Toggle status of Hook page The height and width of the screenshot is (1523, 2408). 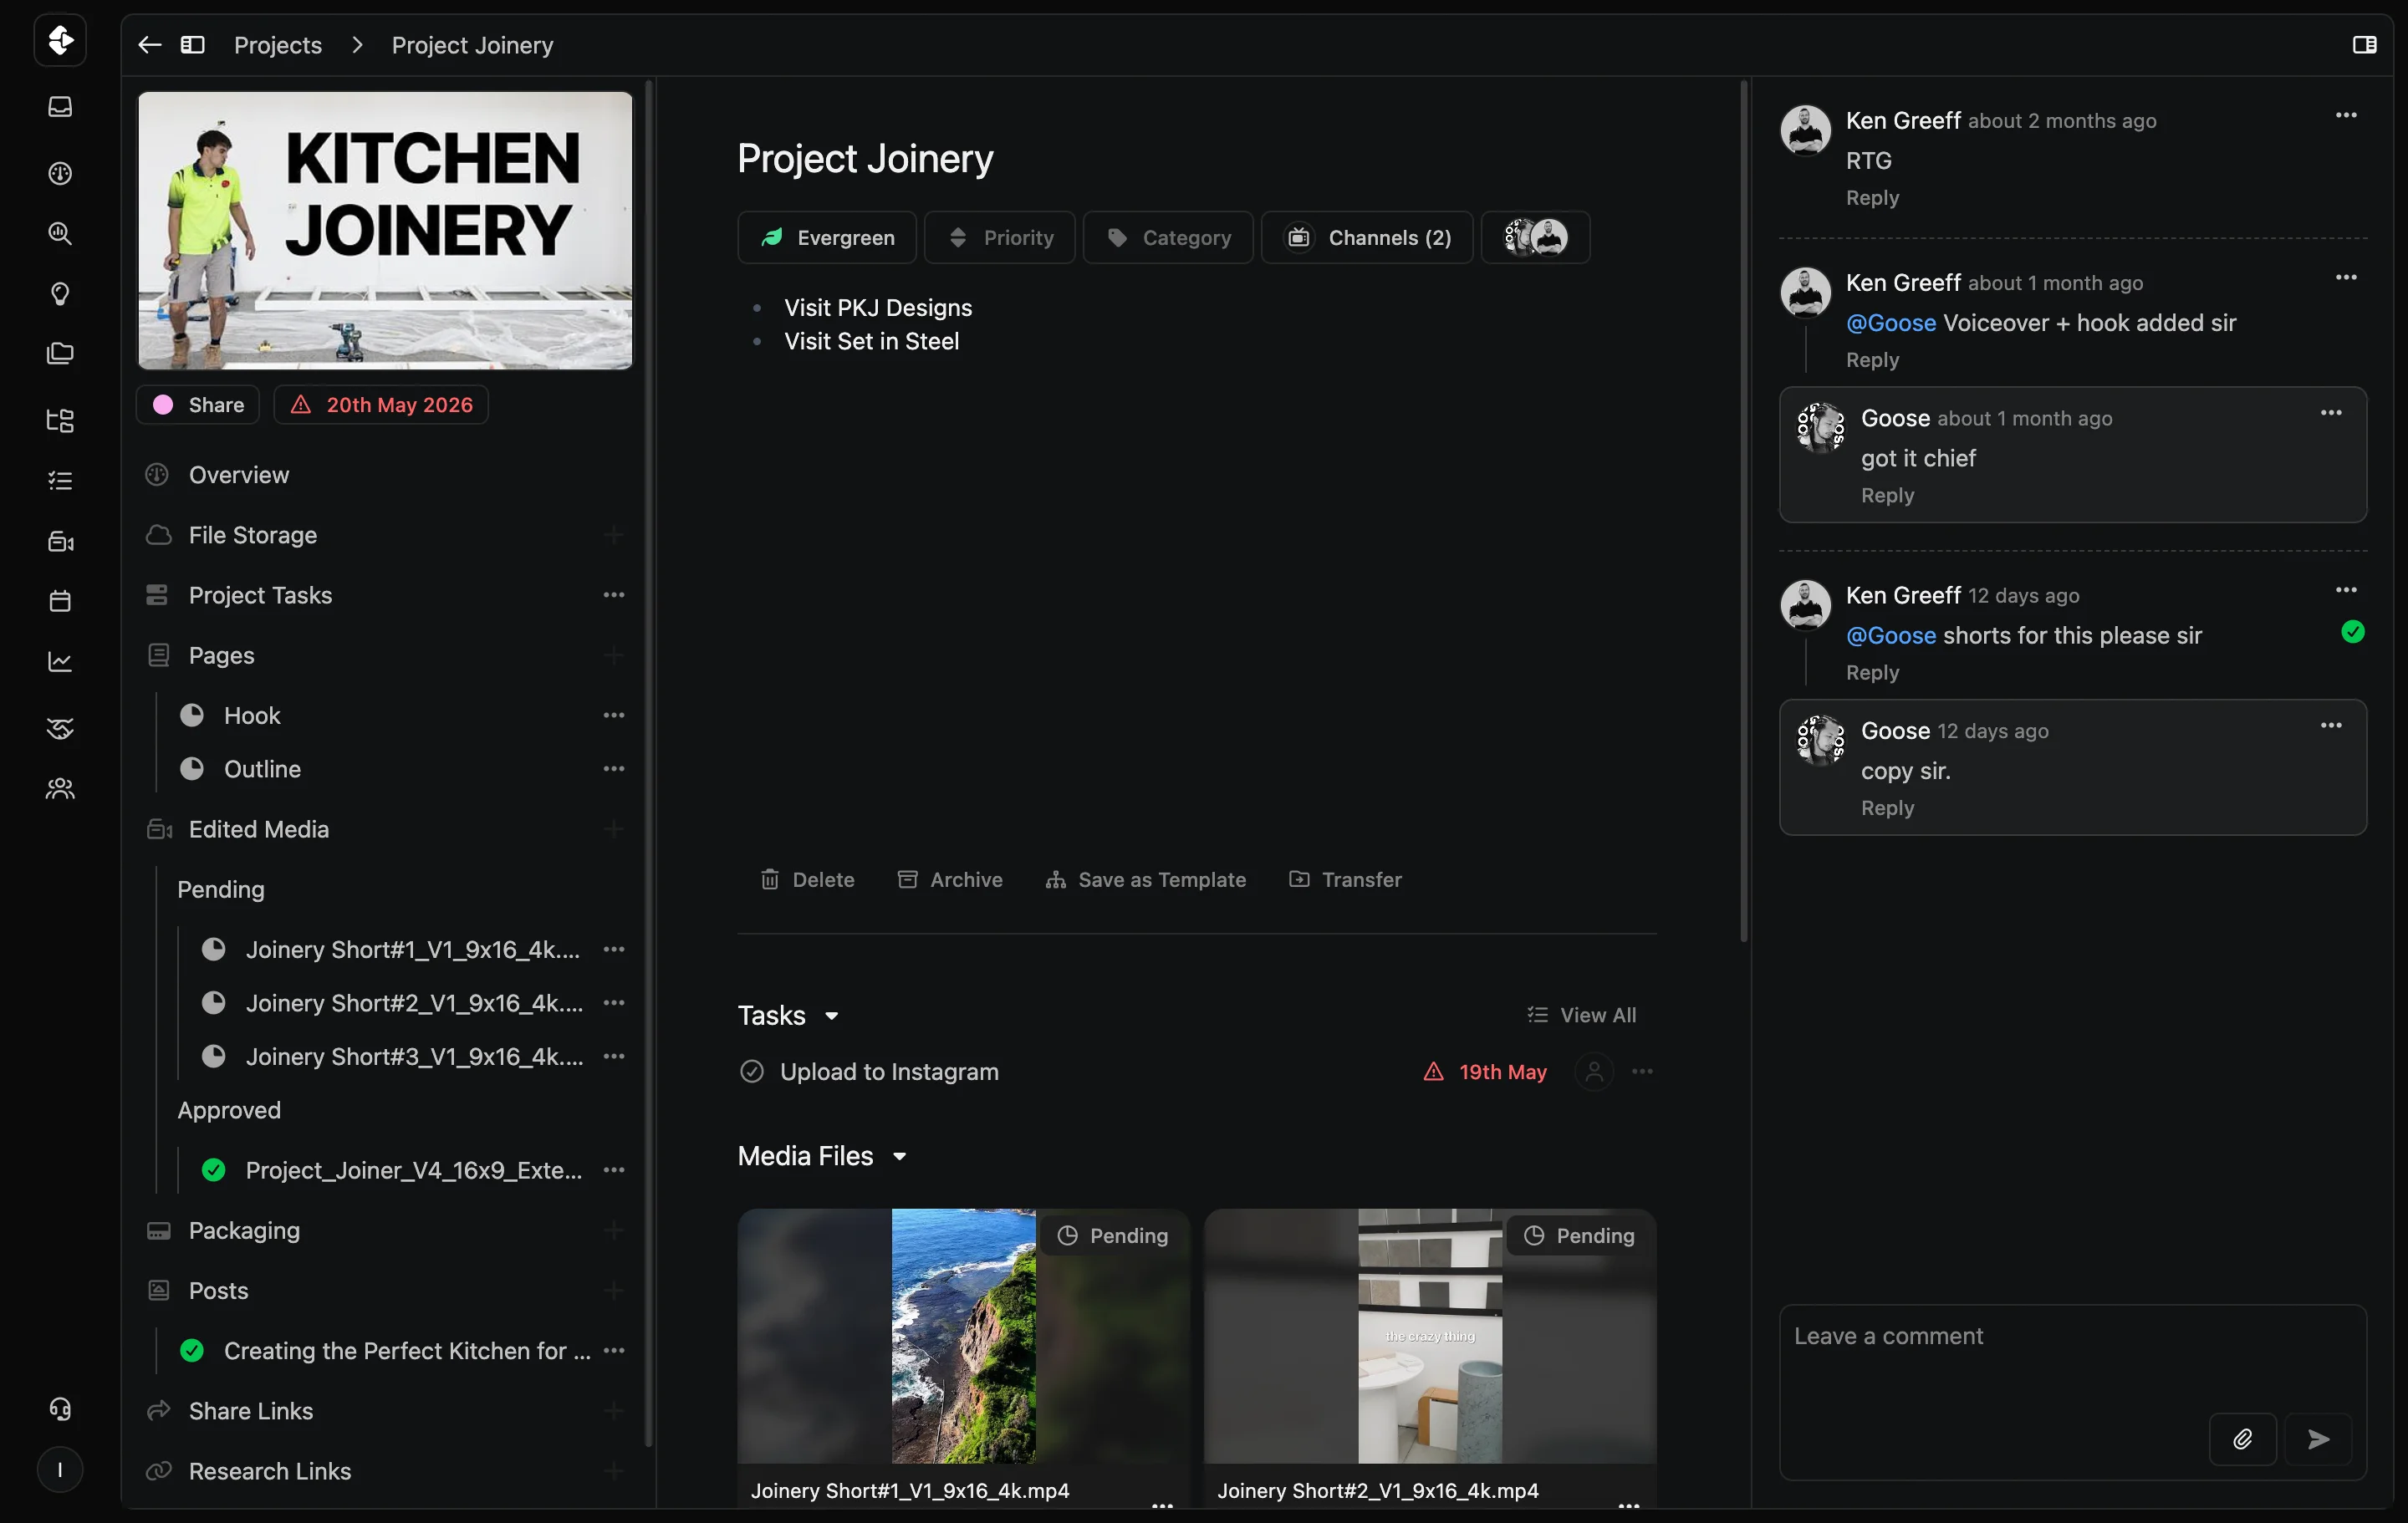(x=192, y=715)
